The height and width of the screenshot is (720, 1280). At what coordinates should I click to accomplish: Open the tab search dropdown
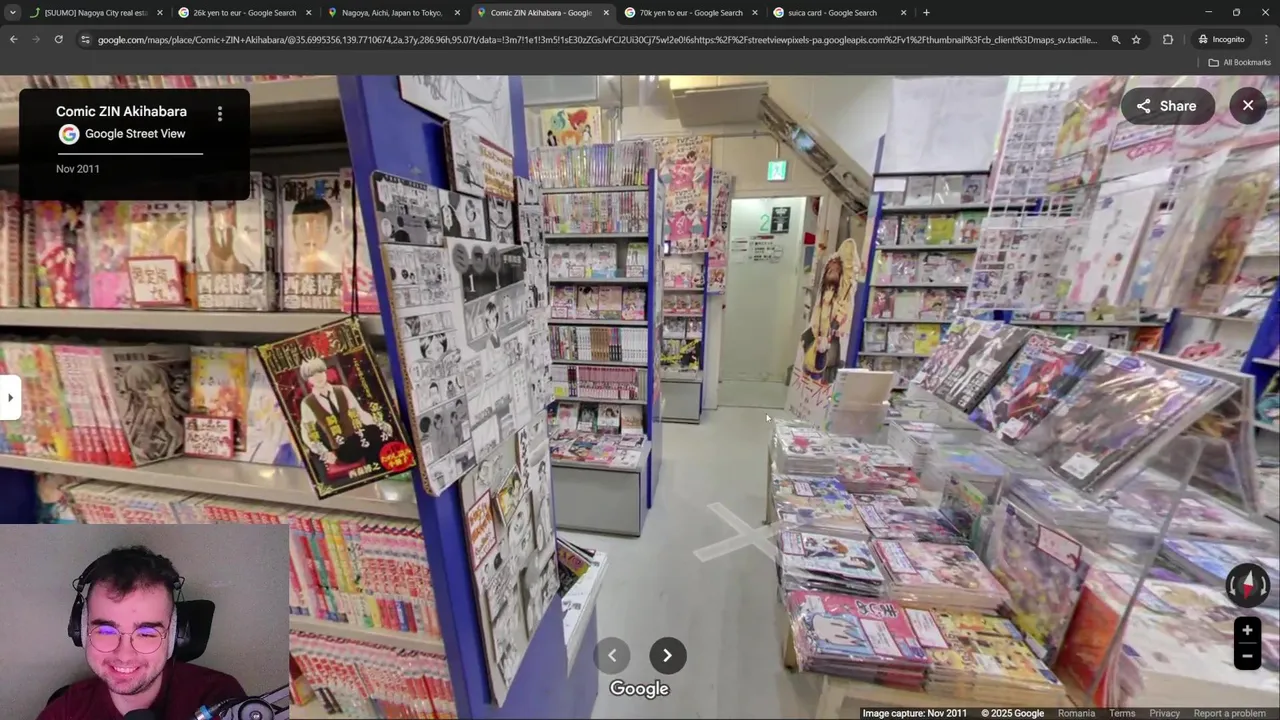pyautogui.click(x=12, y=13)
